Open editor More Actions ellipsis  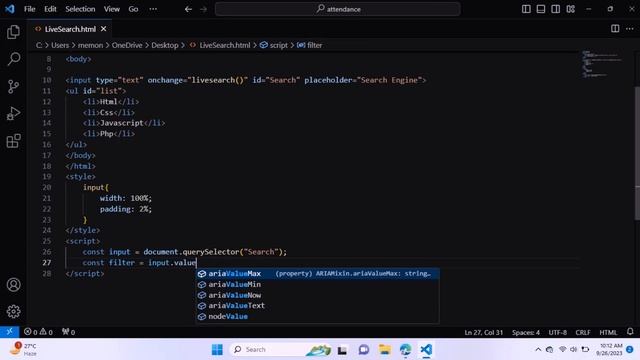pyautogui.click(x=630, y=29)
